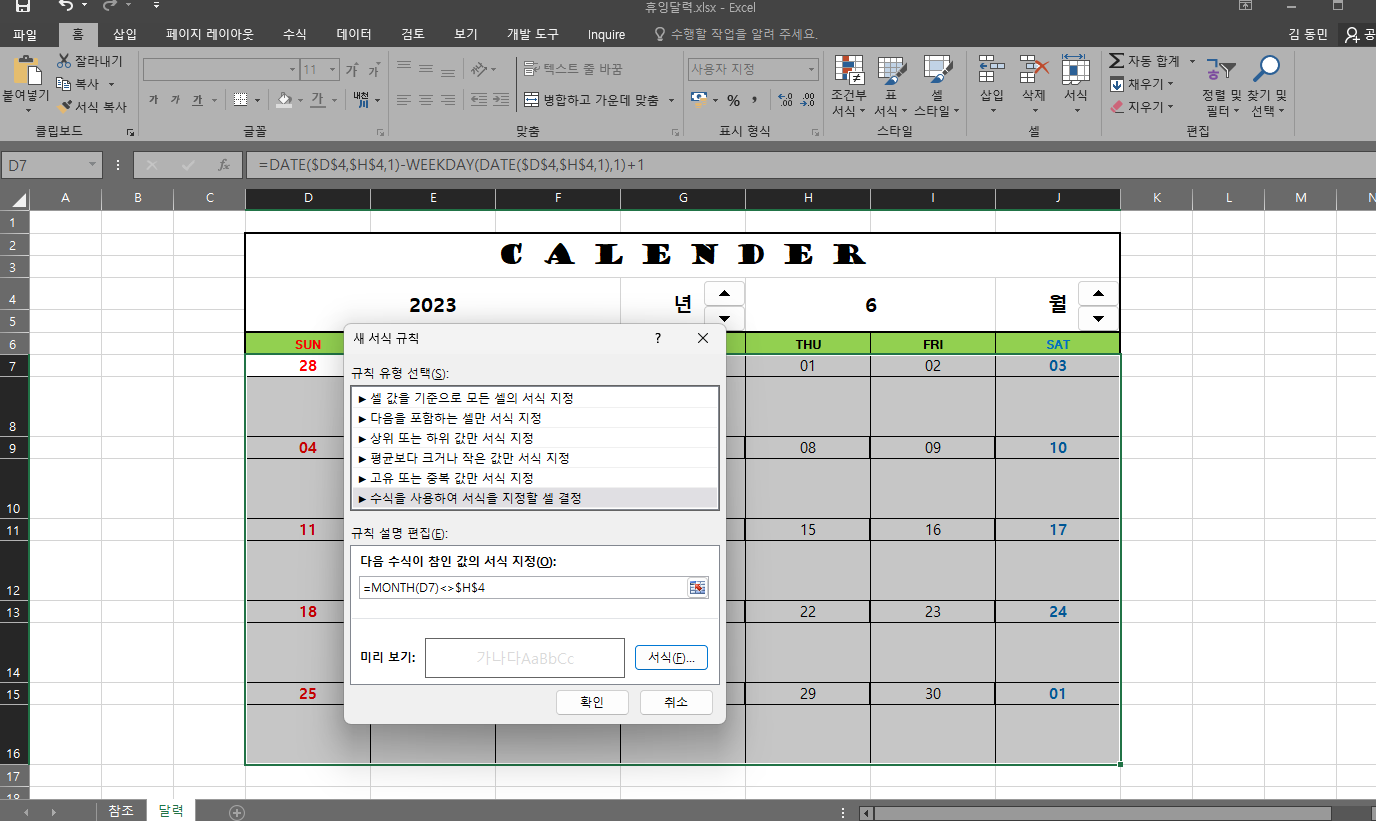Image resolution: width=1376 pixels, height=821 pixels.
Task: Click the increase decimal icon
Action: point(785,100)
